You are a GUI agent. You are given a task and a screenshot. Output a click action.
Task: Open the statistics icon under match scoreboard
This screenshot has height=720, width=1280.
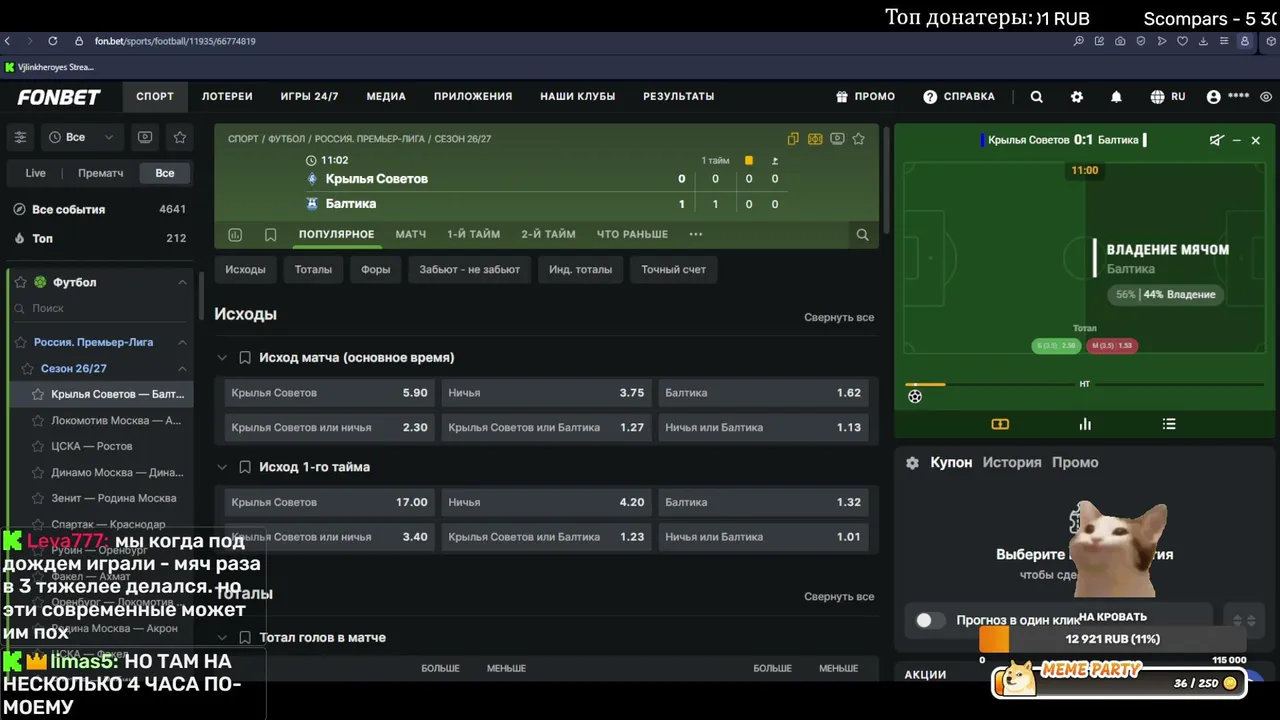point(235,235)
